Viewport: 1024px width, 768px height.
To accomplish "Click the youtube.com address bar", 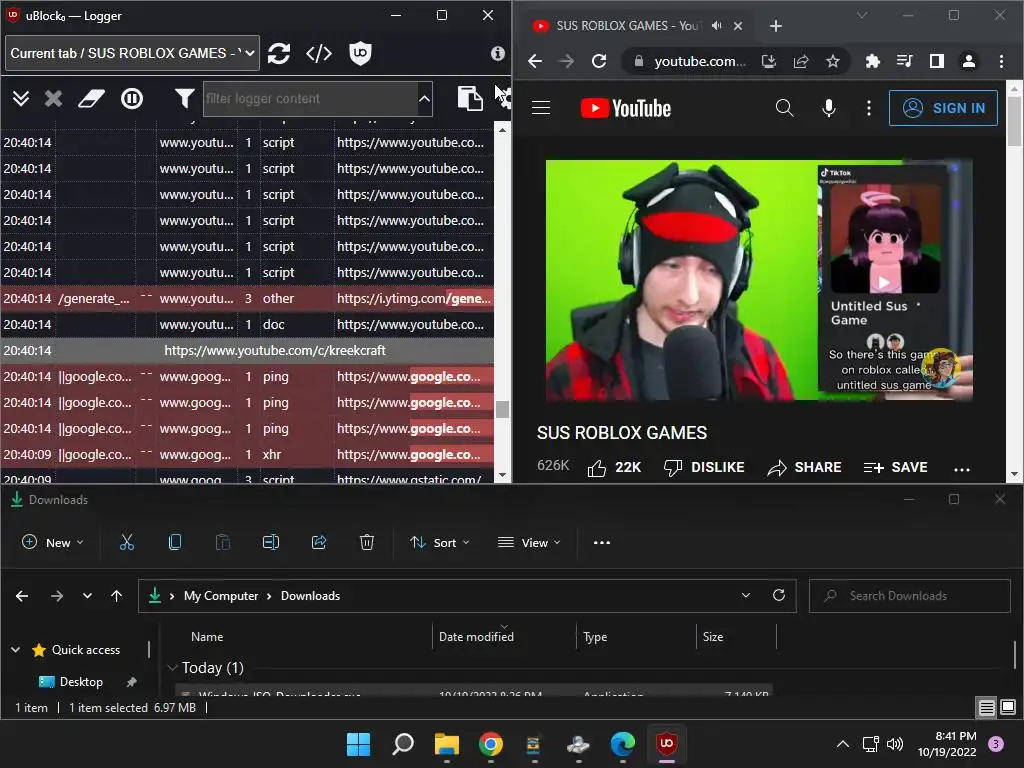I will (699, 61).
